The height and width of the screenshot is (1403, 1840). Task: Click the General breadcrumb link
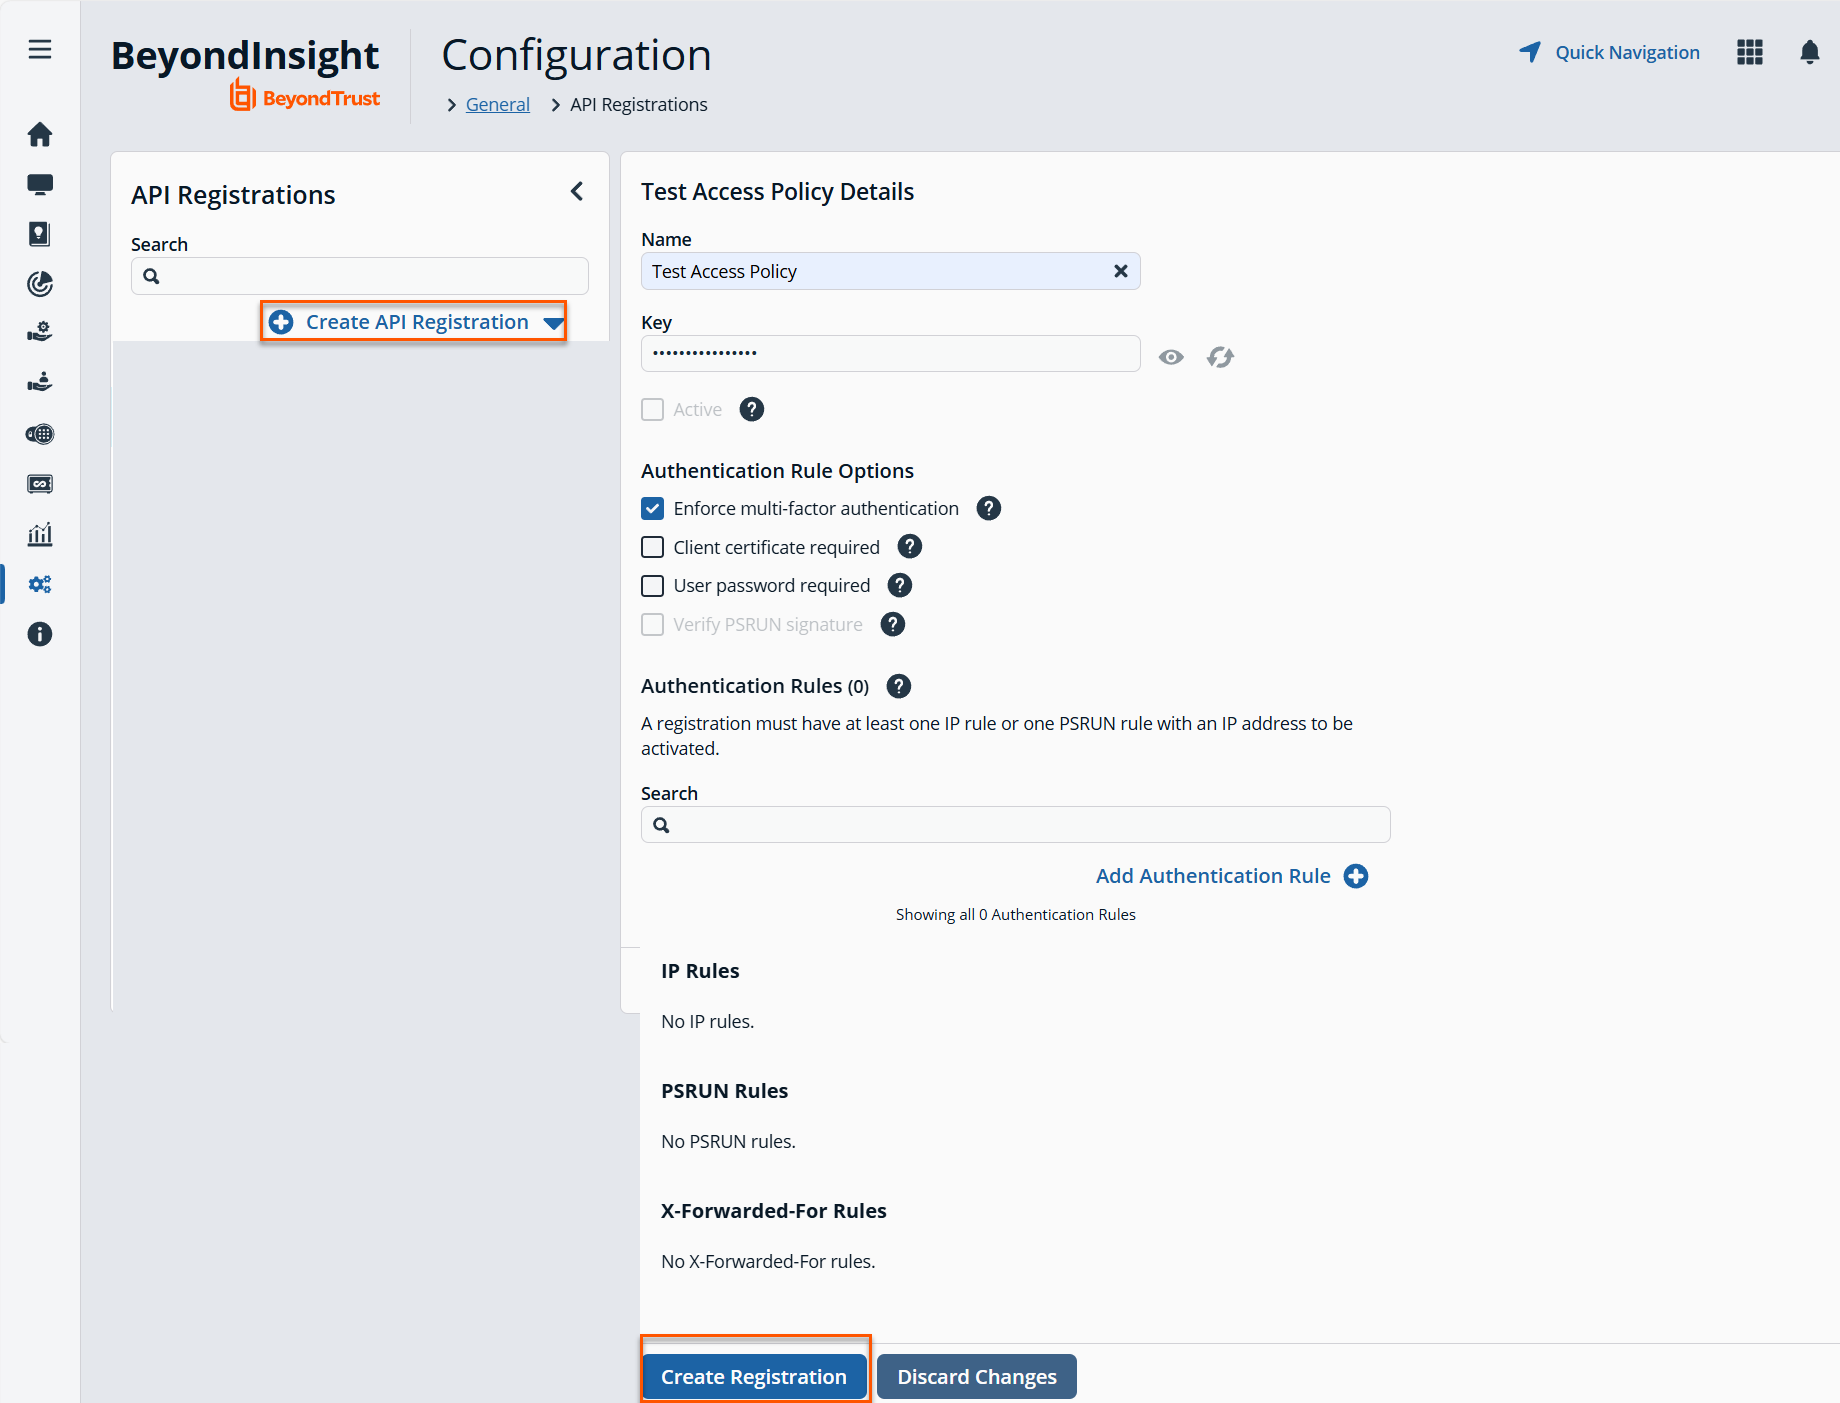point(498,104)
